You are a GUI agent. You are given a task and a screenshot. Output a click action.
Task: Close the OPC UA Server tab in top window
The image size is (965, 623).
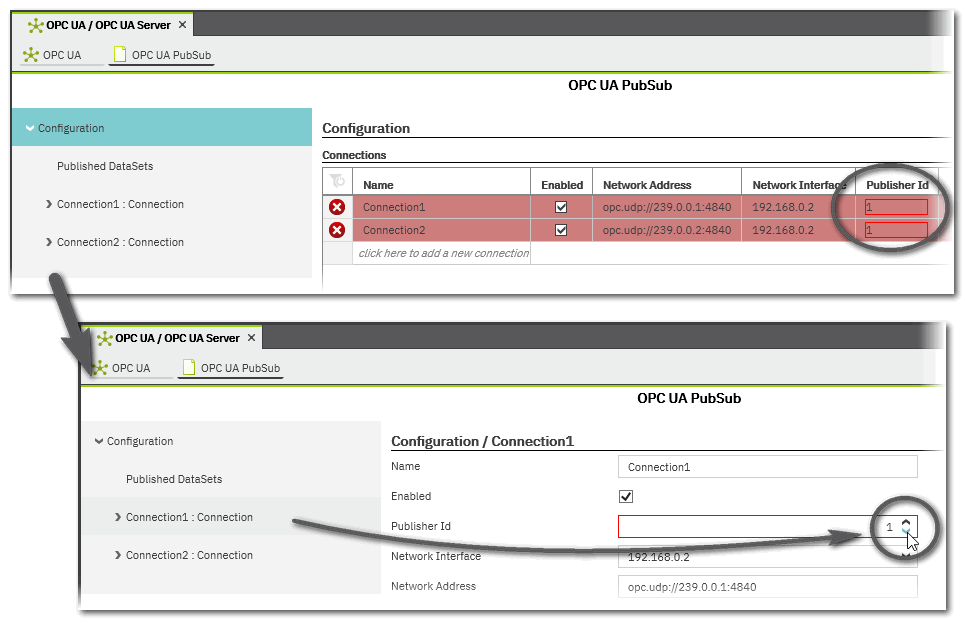pyautogui.click(x=183, y=25)
